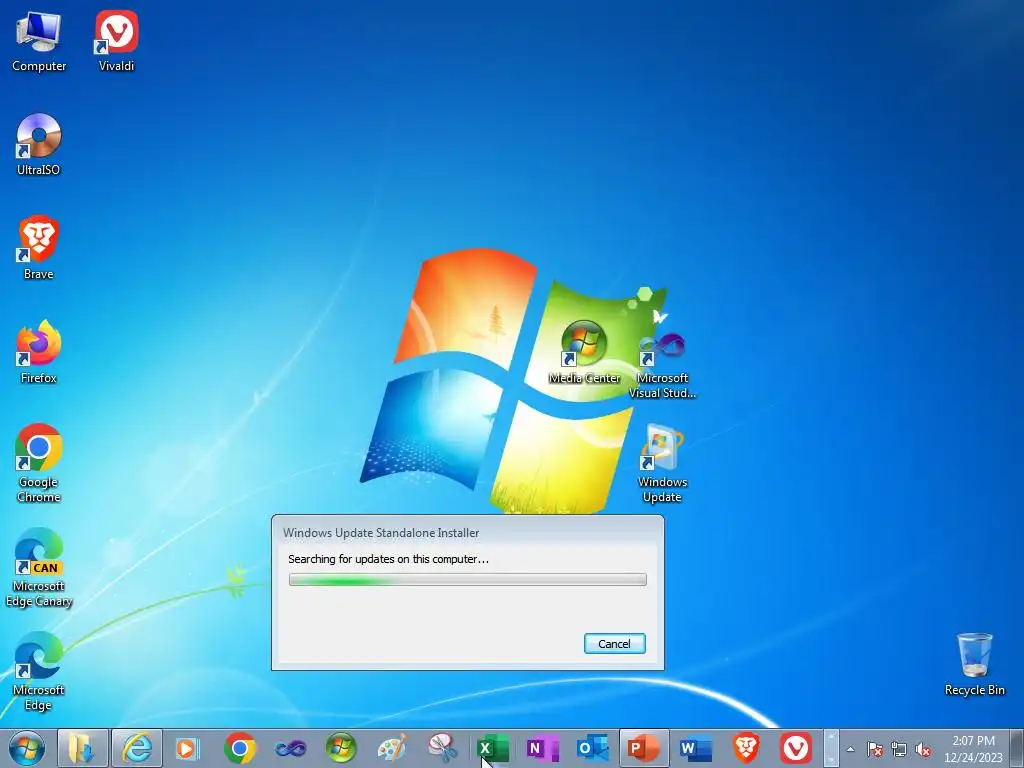
Task: Open Windows Media Player from taskbar
Action: 187,748
